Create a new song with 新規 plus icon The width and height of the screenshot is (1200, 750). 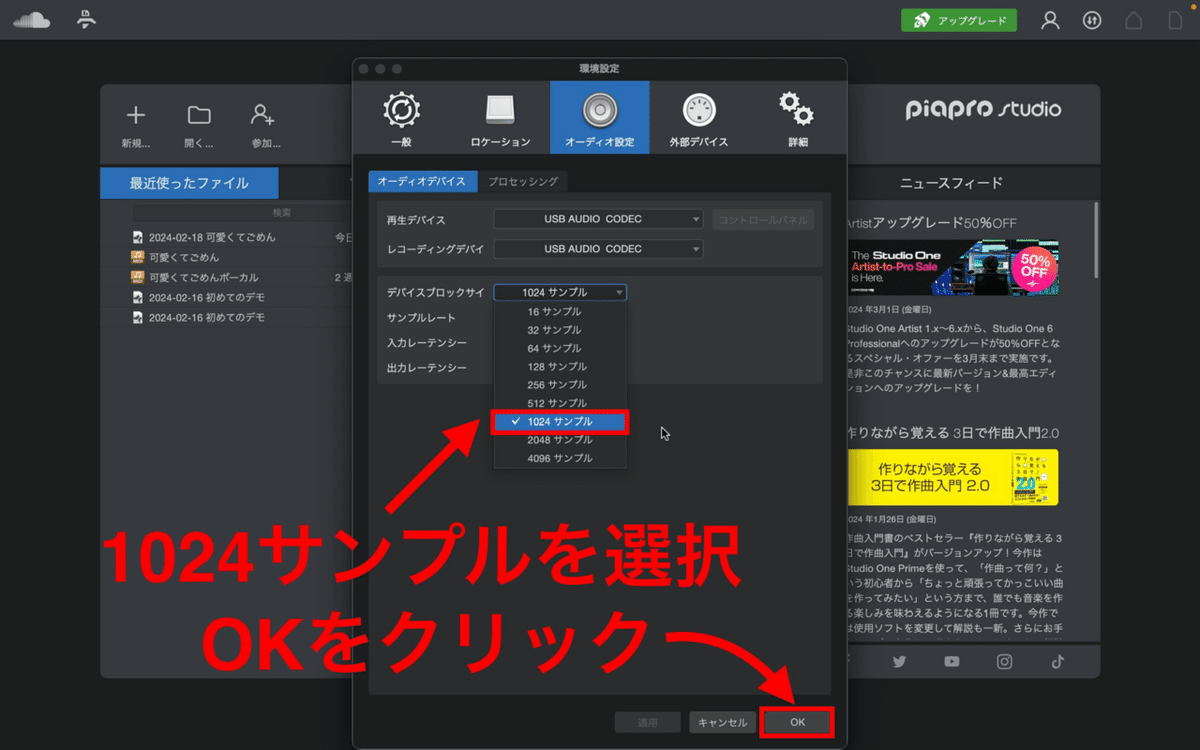(135, 114)
